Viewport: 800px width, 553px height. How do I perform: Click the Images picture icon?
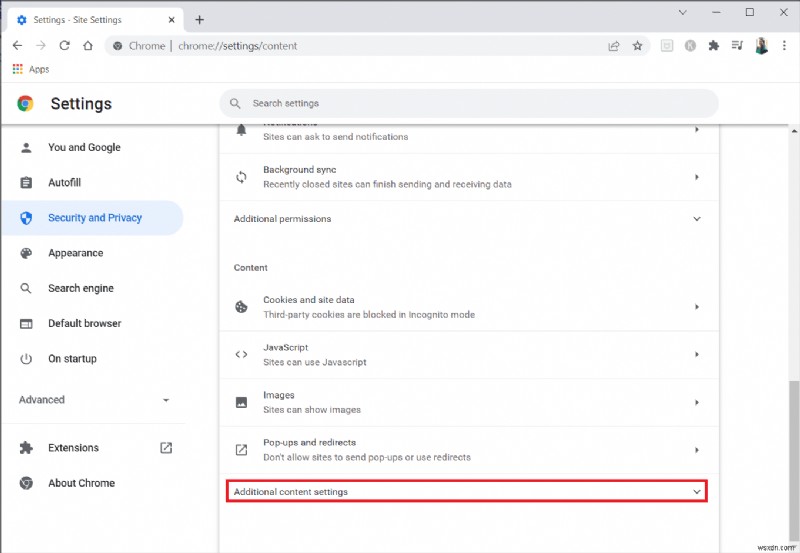[x=241, y=403]
